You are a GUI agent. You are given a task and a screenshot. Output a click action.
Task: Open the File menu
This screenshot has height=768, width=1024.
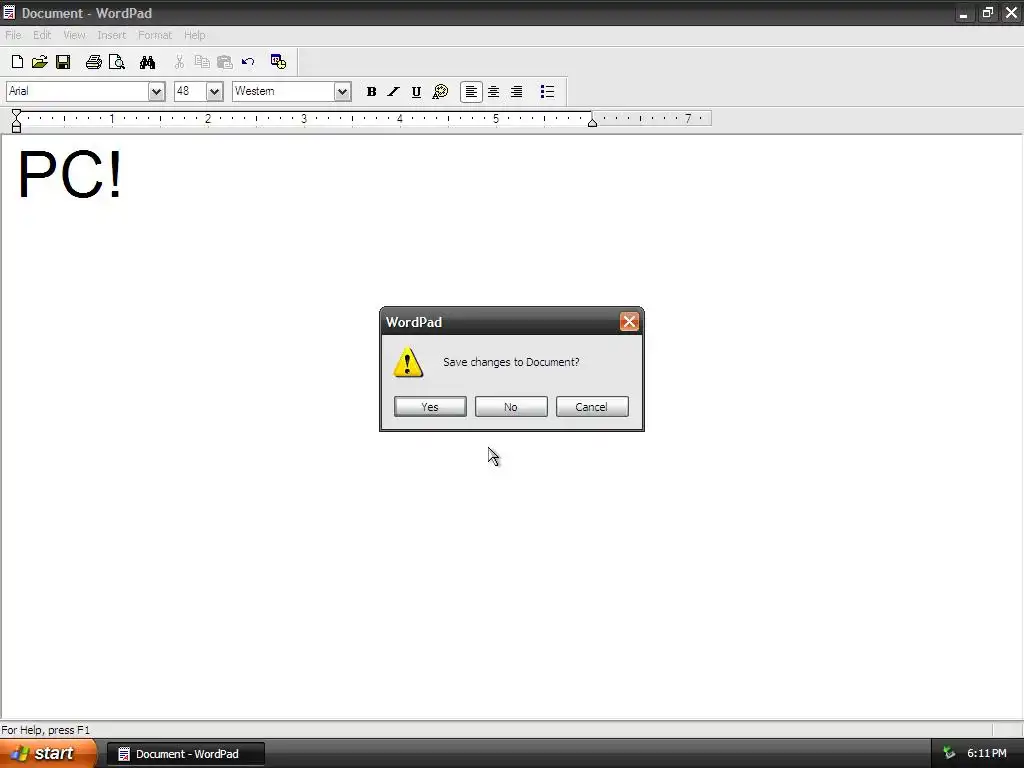[13, 35]
